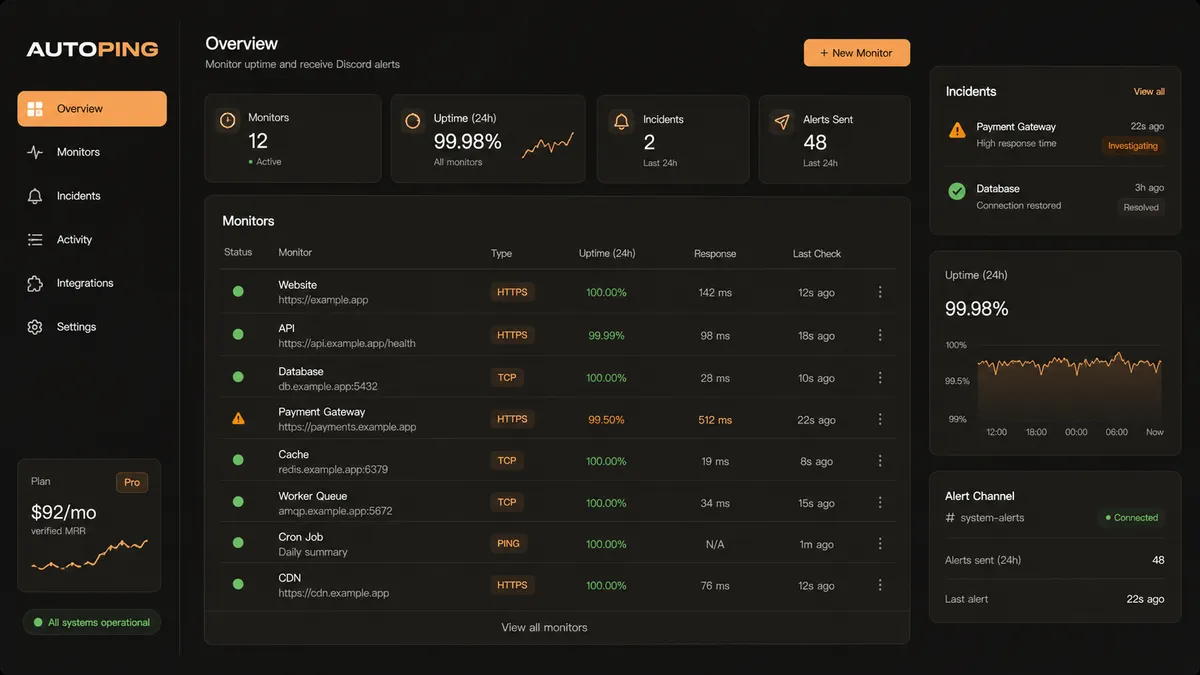
Task: Click the N/A response for Cron Job
Action: click(715, 545)
